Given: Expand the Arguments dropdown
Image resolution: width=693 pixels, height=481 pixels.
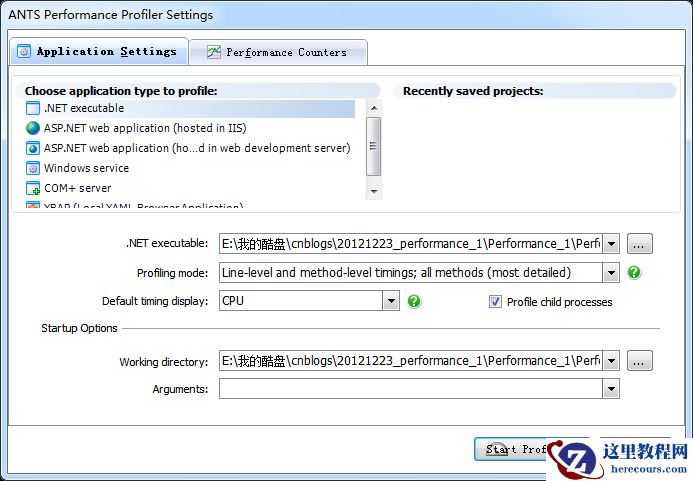Looking at the screenshot, I should 611,389.
